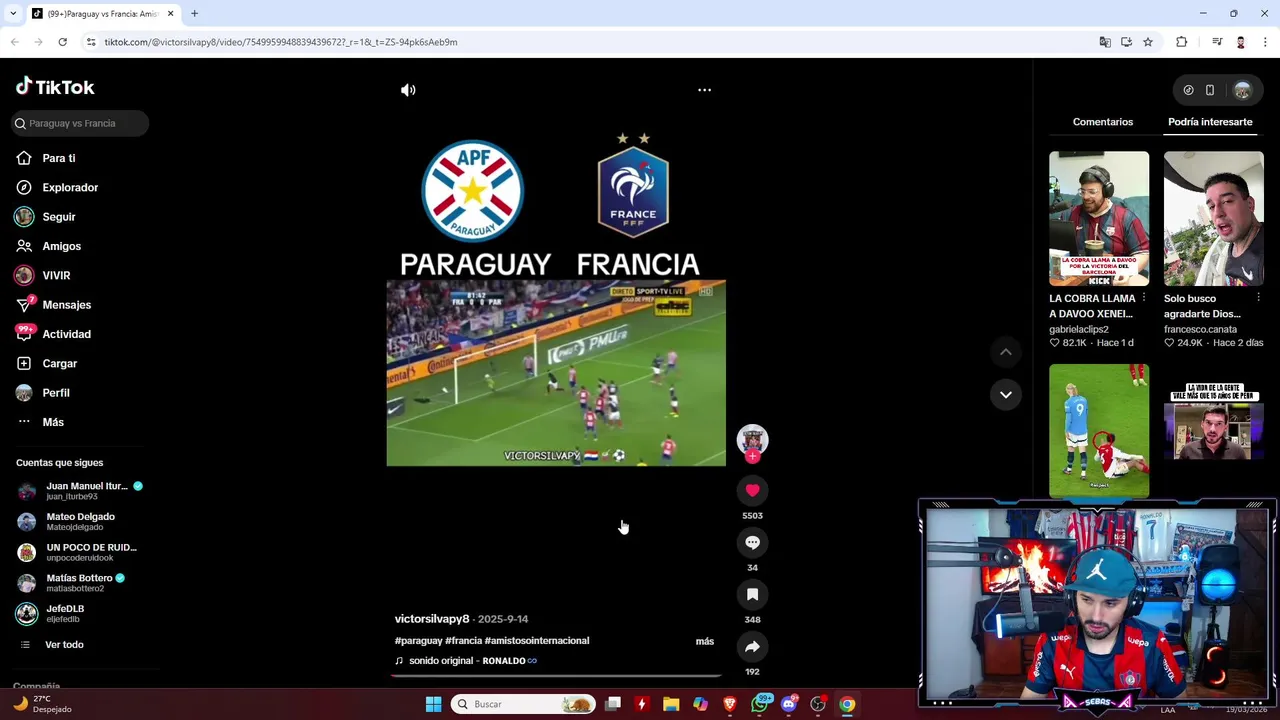This screenshot has width=1280, height=720.
Task: Click the #paraguay hashtag
Action: (418, 641)
